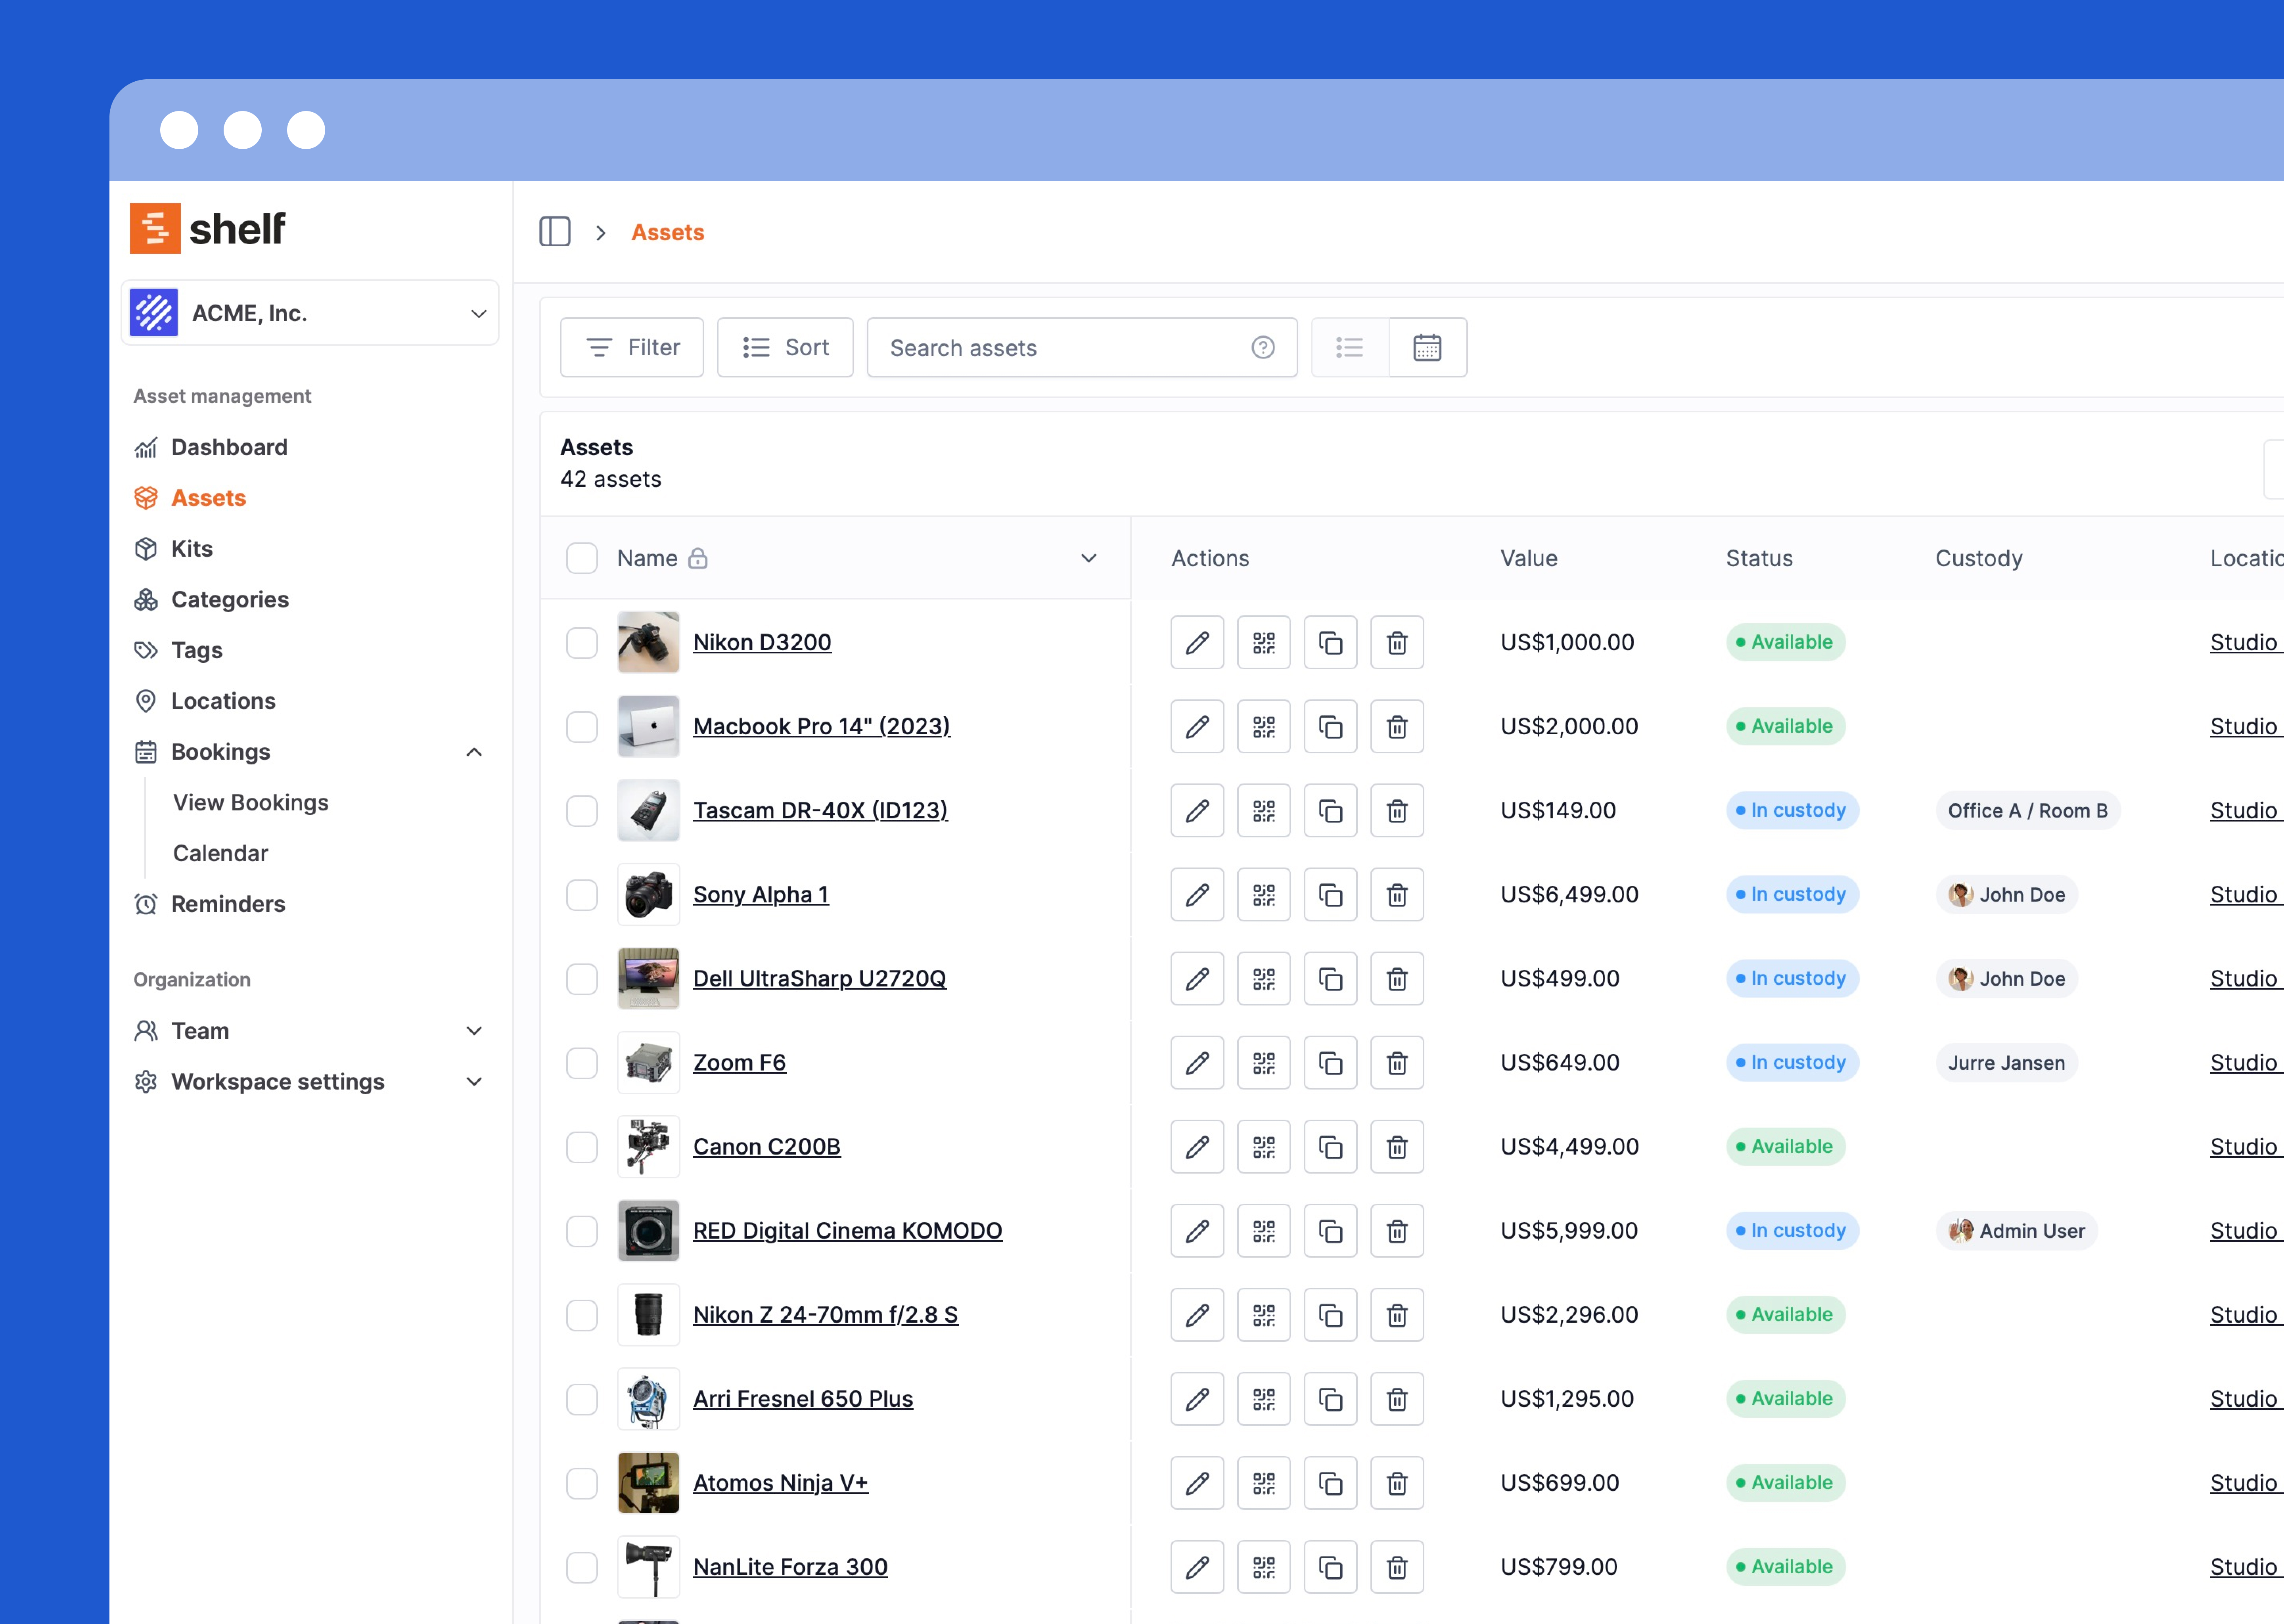
Task: Switch to calendar availability view icon
Action: pos(1427,347)
